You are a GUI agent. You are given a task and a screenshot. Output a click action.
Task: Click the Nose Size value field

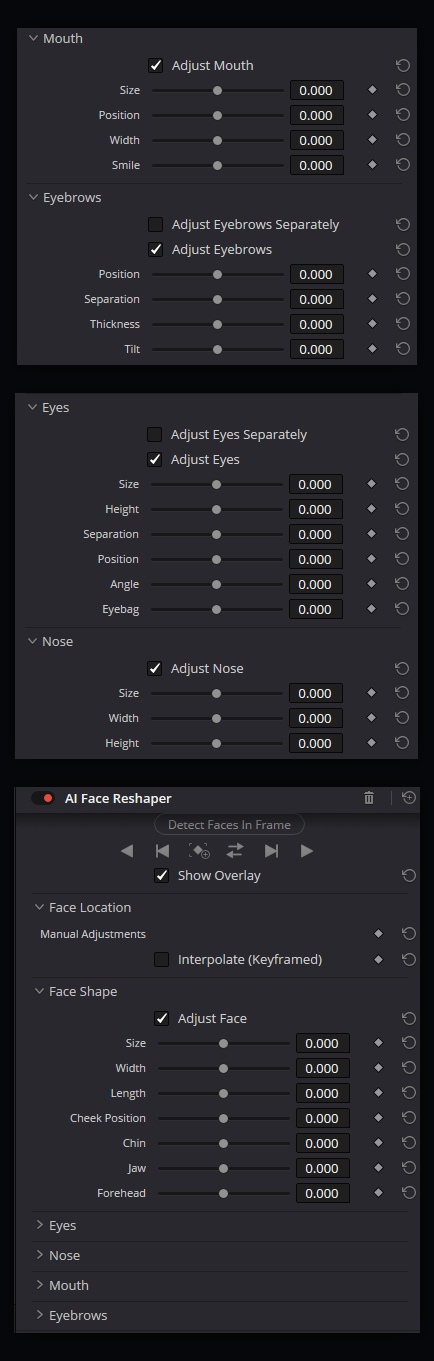tap(316, 693)
